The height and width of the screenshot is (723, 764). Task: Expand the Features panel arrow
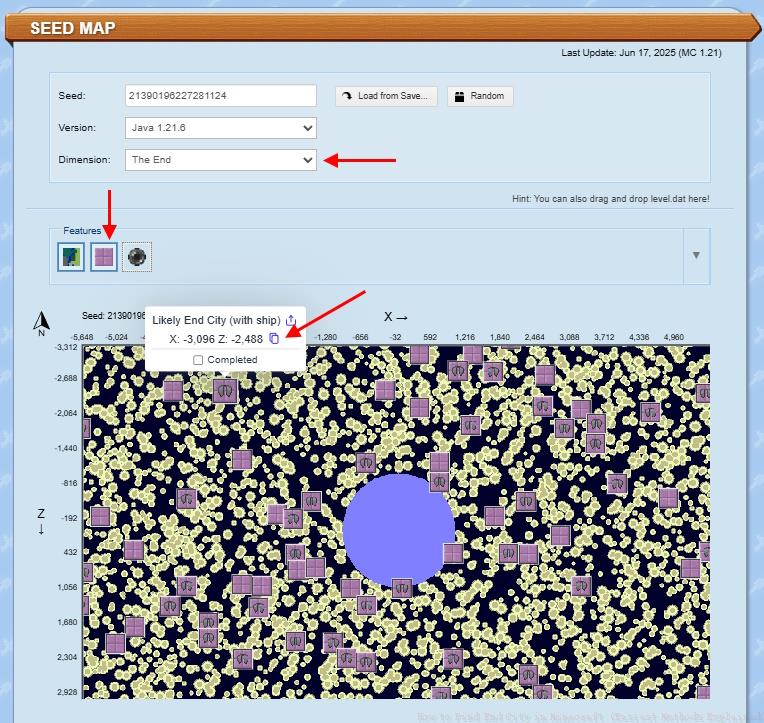tap(696, 255)
